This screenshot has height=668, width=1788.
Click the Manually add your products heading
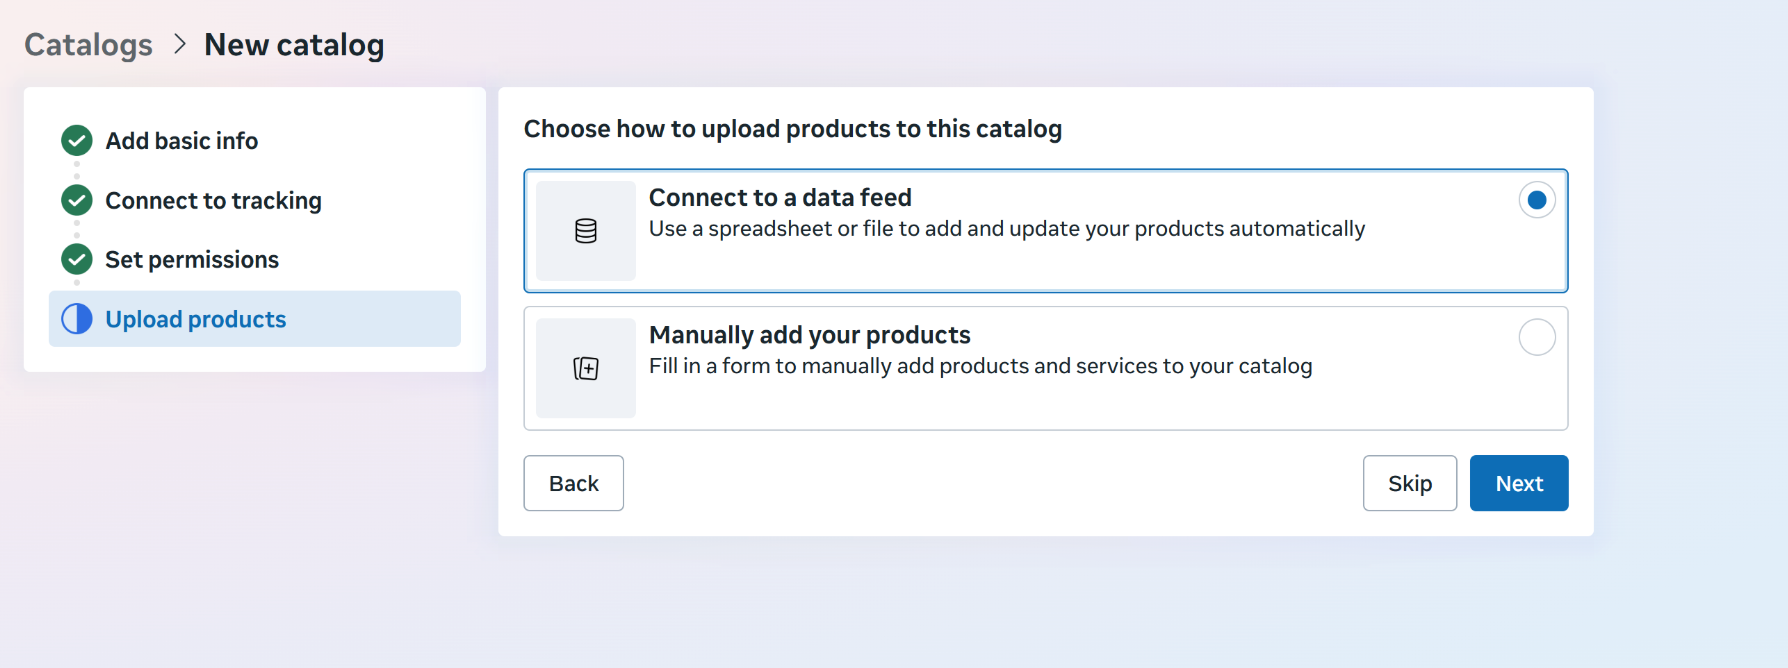(x=810, y=335)
